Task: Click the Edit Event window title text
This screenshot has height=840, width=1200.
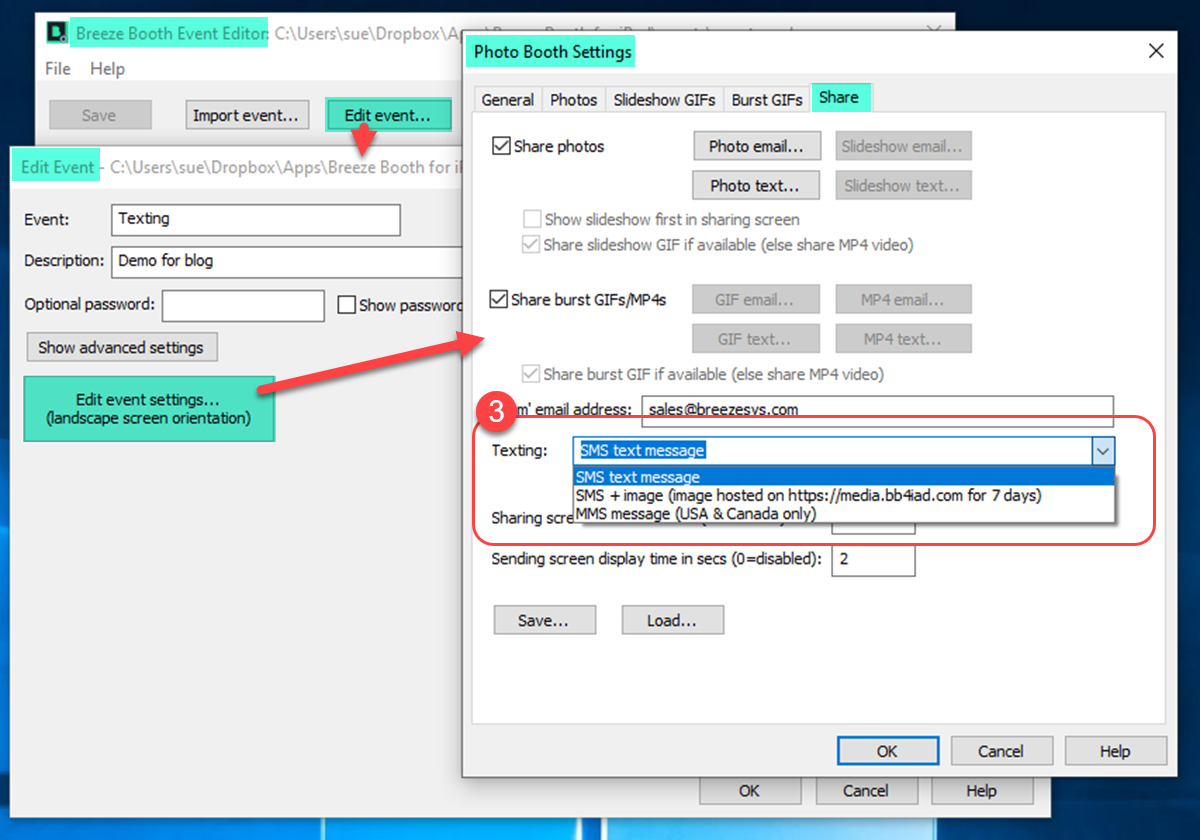Action: tap(58, 167)
